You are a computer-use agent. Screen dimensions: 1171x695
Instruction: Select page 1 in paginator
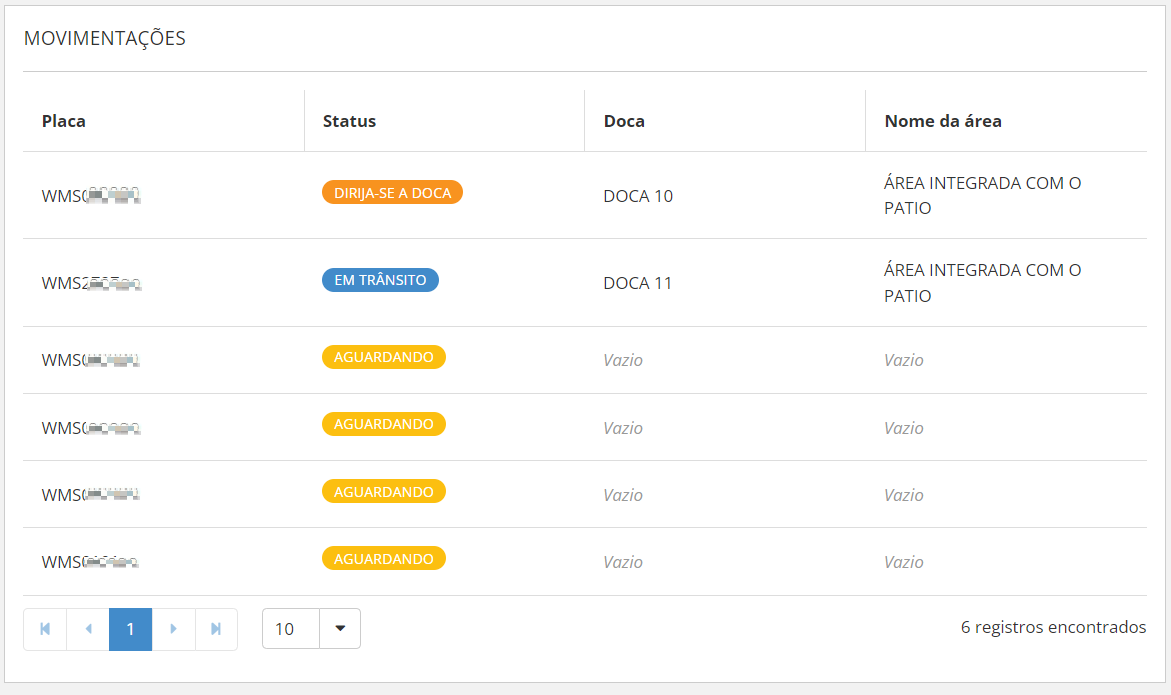tap(130, 629)
